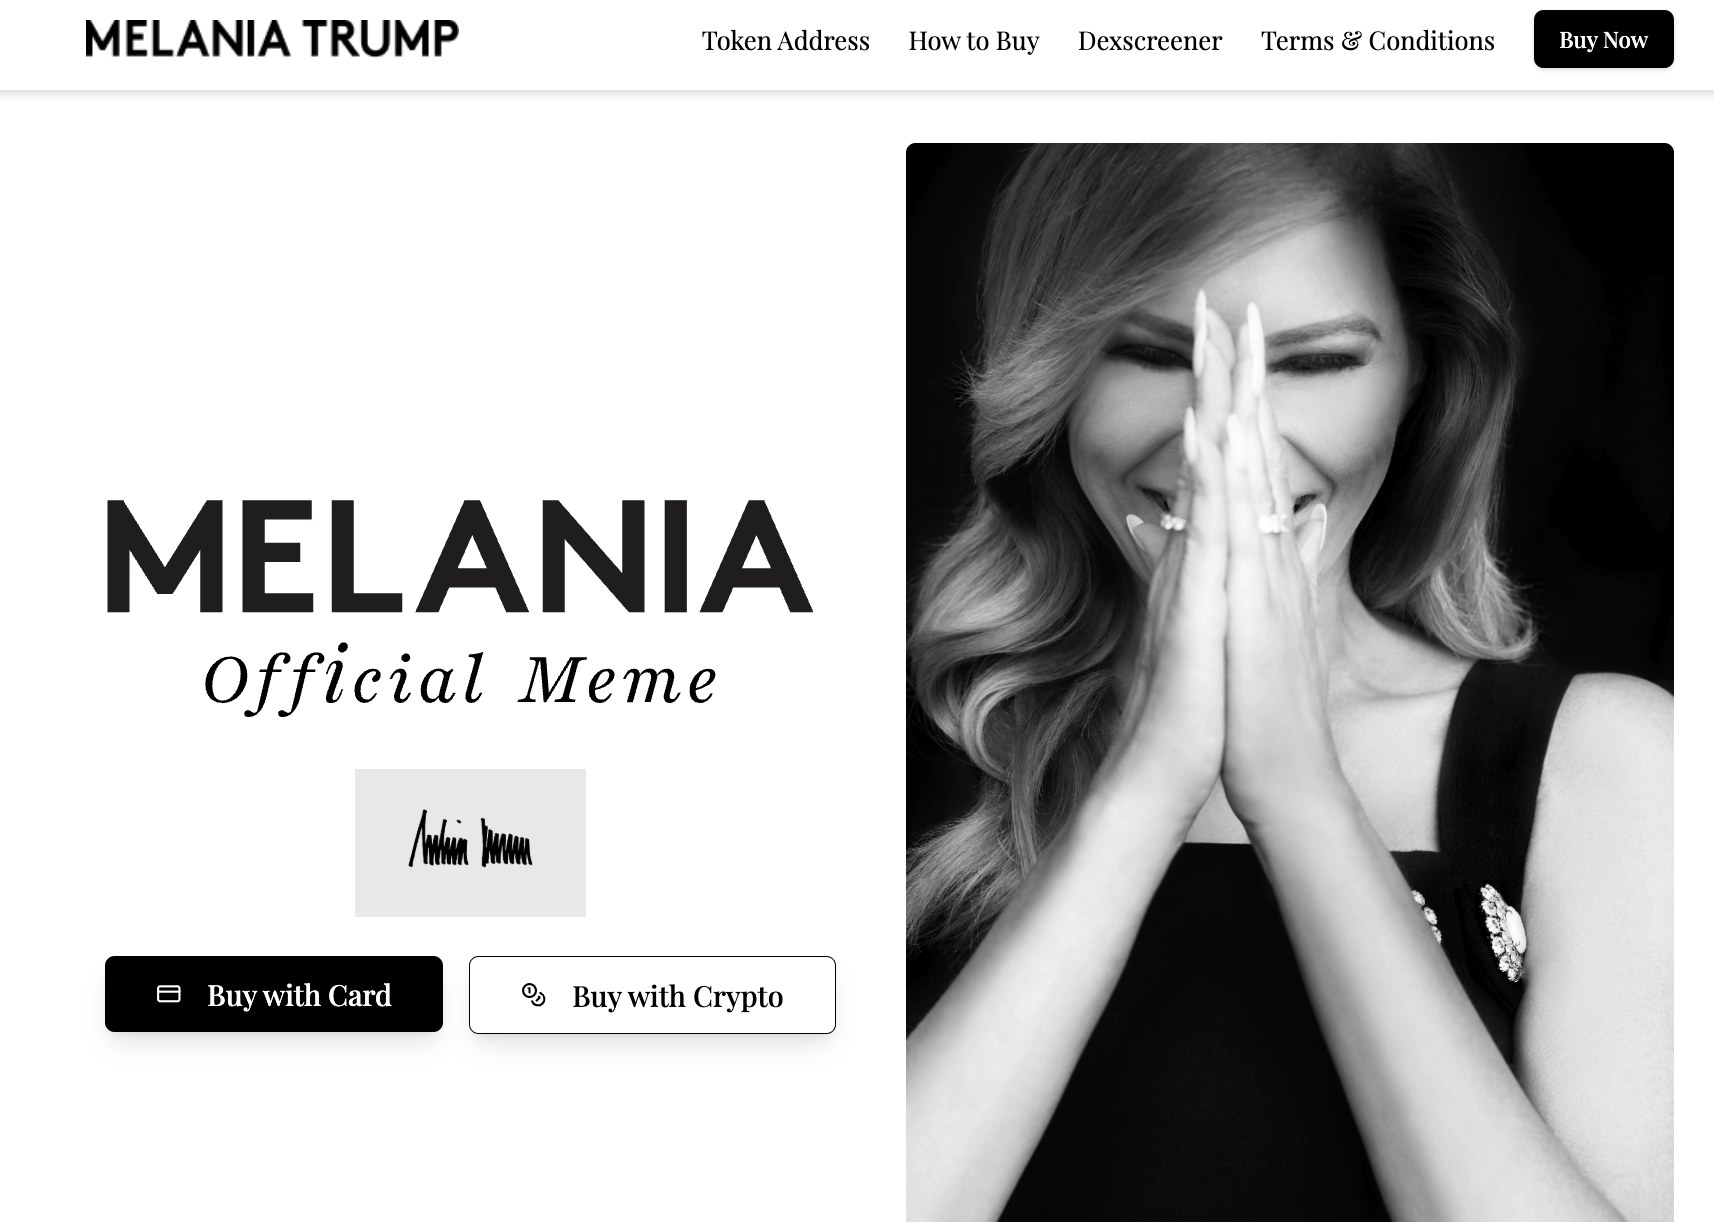The height and width of the screenshot is (1222, 1714).
Task: Click the credit card icon in Buy with Card
Action: pyautogui.click(x=169, y=994)
